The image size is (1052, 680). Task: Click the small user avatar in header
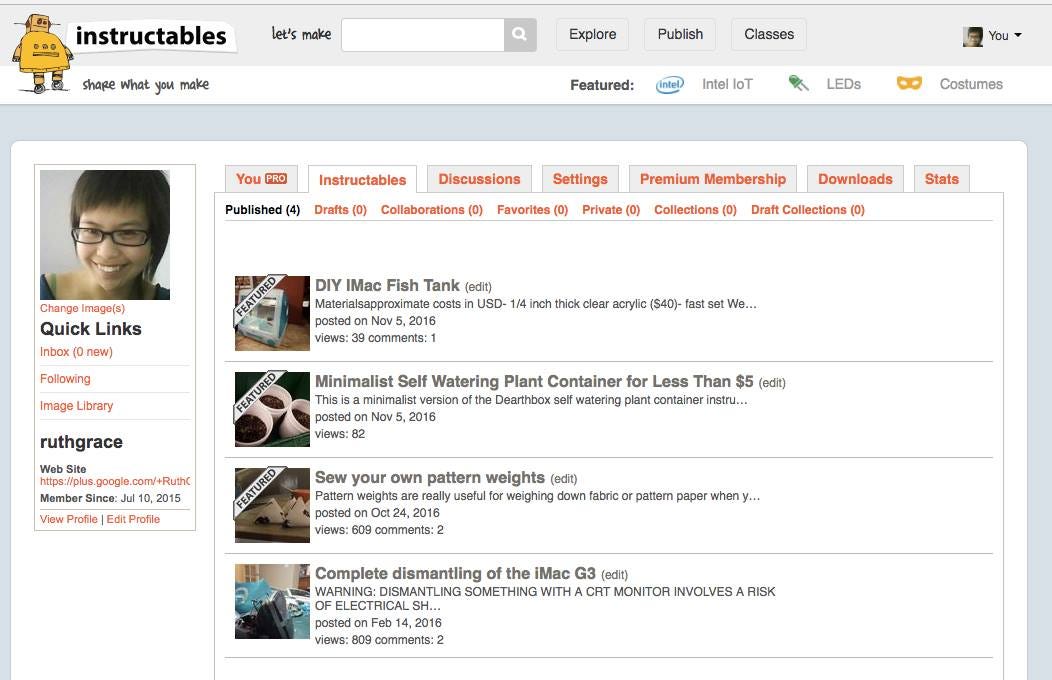click(972, 36)
